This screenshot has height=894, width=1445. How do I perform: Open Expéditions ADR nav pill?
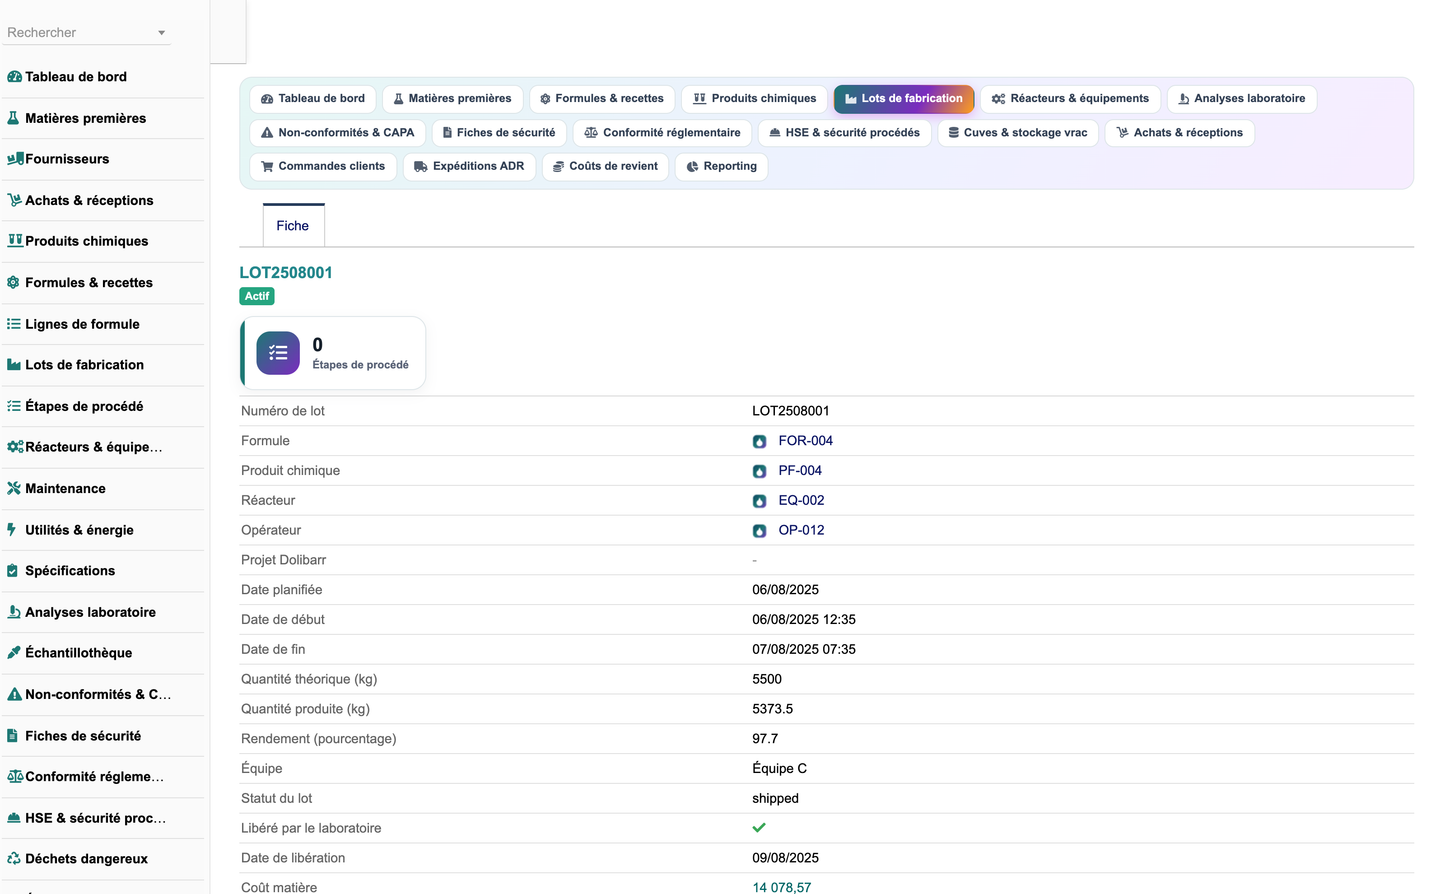pos(469,167)
